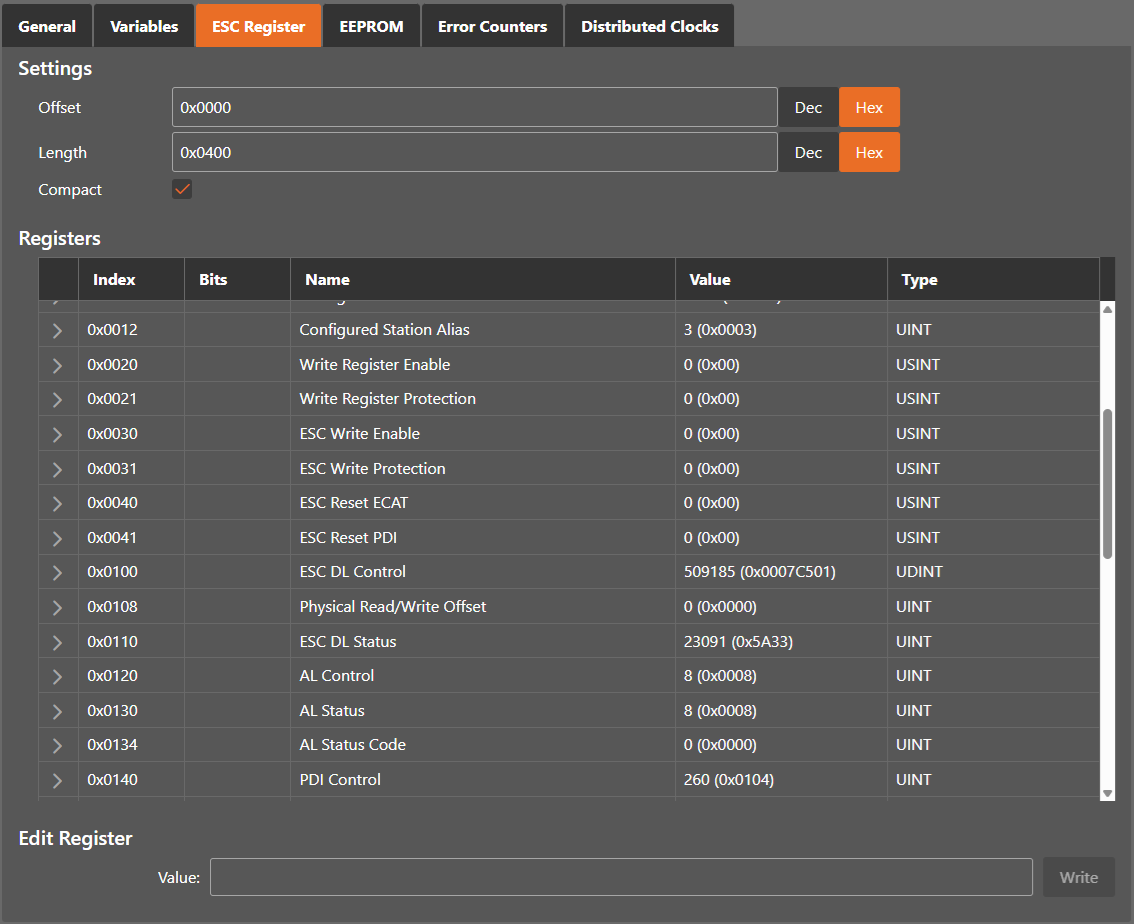Viewport: 1134px width, 924px height.
Task: Select the 'Write Register Protection' name cell
Action: click(482, 398)
